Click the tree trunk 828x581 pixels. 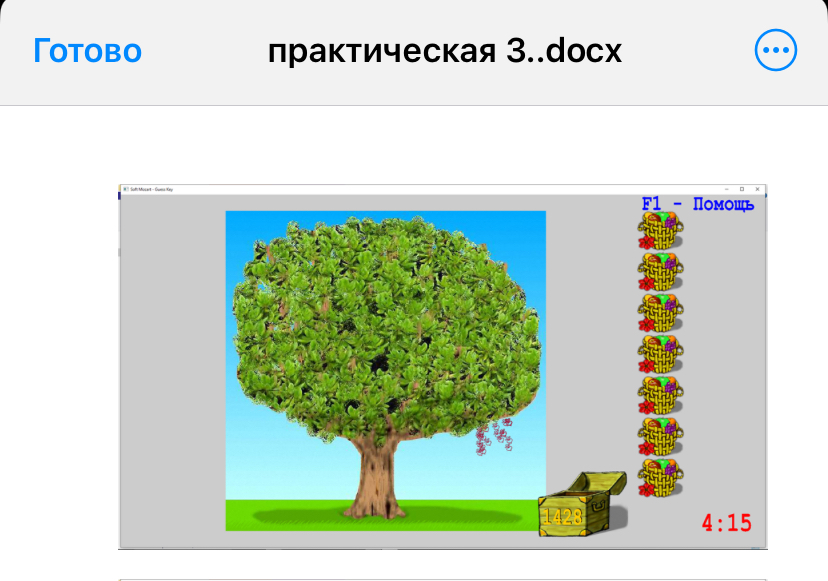click(380, 472)
